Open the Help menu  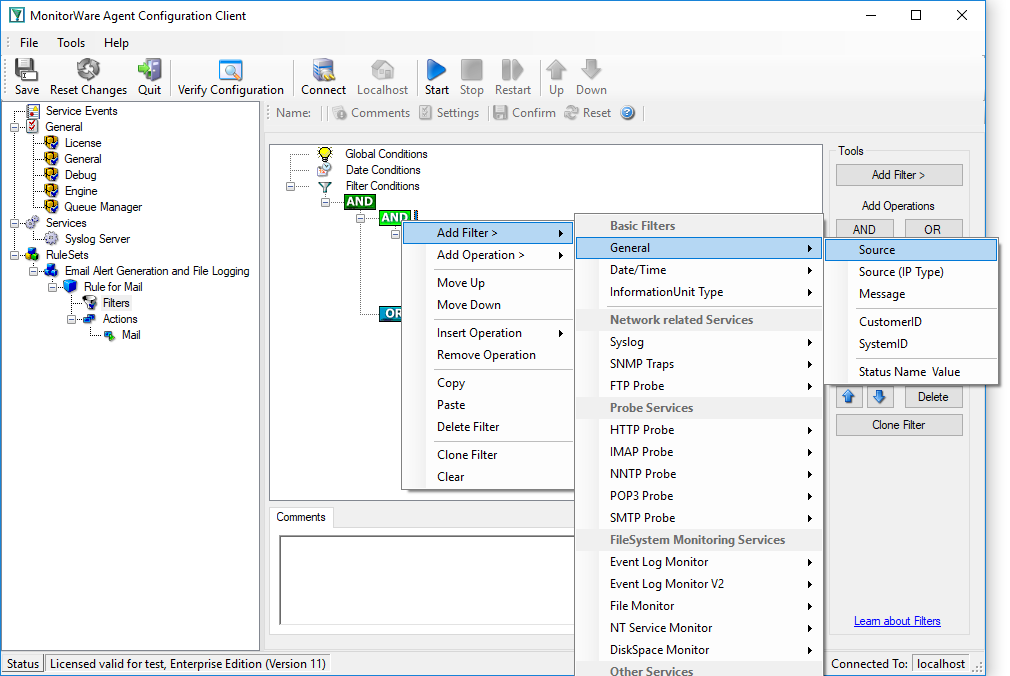pos(117,43)
